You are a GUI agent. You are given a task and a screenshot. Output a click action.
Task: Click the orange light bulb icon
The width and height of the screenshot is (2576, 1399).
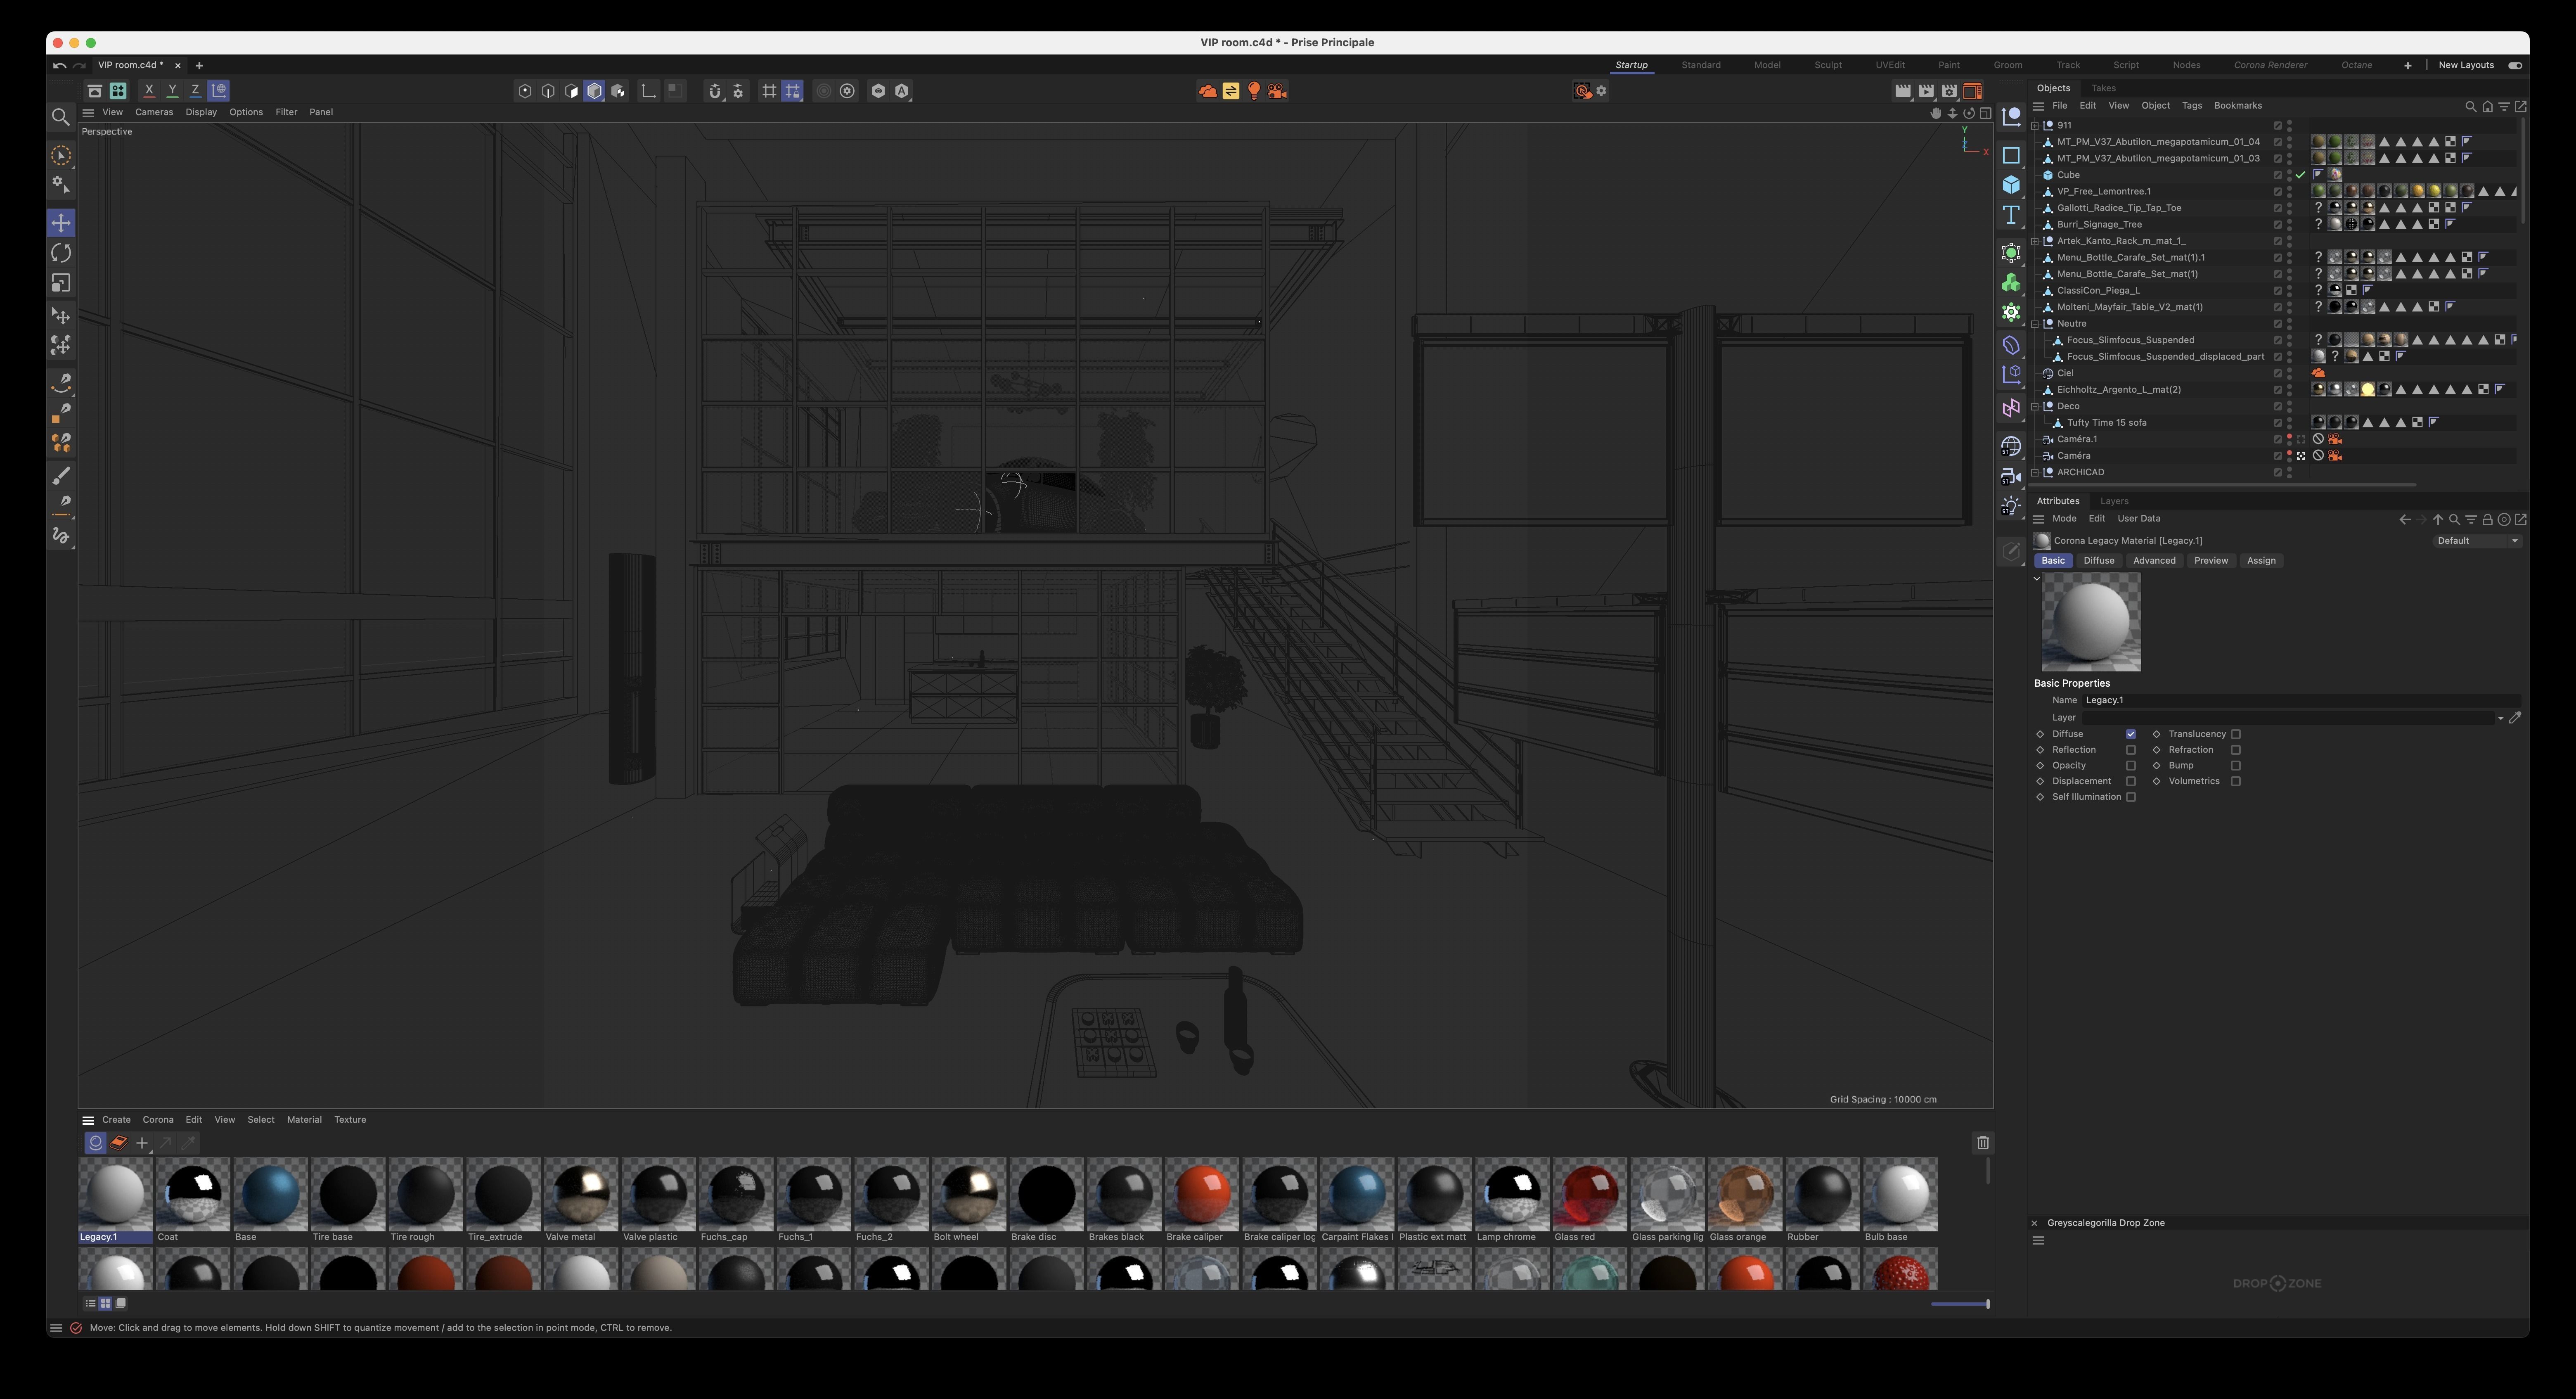point(1254,91)
